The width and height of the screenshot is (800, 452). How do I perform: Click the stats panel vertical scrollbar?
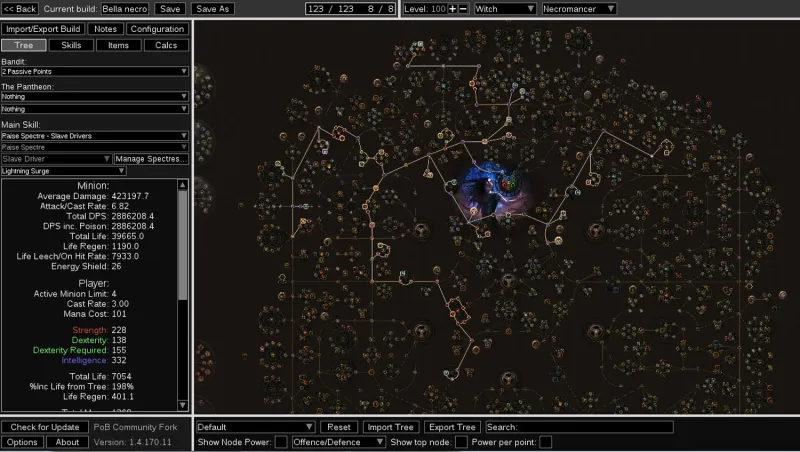183,250
